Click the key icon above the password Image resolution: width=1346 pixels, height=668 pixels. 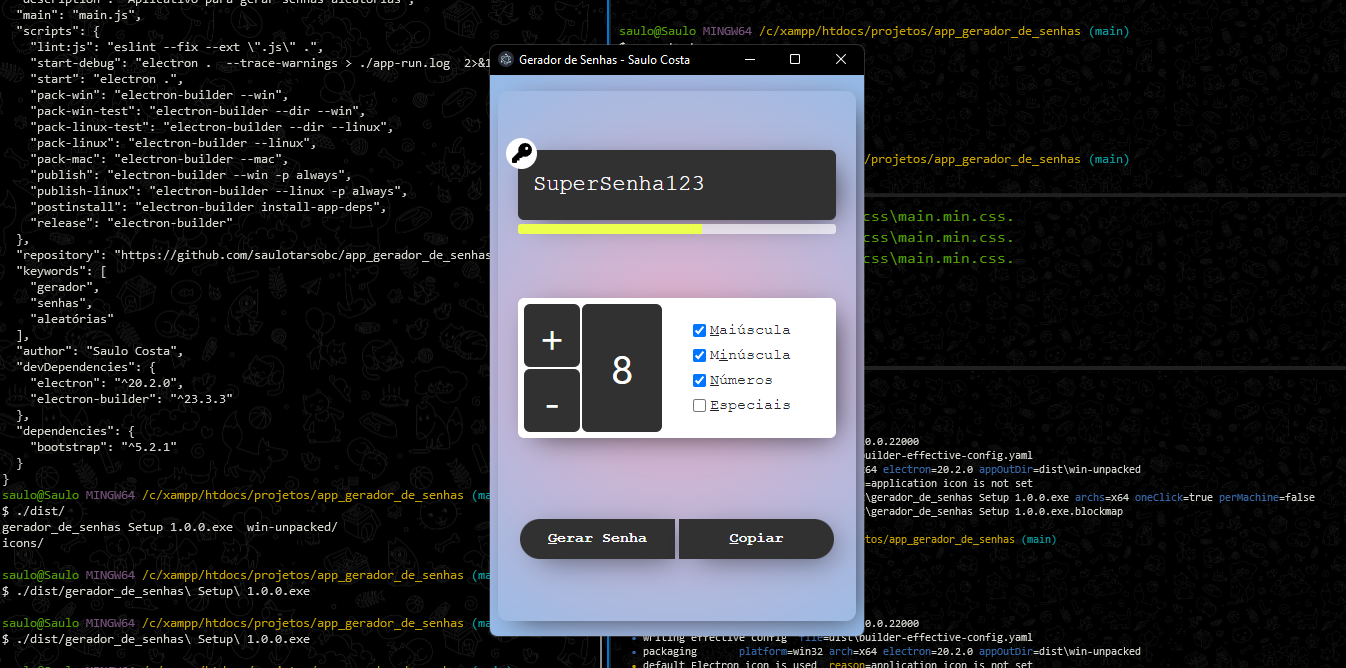(x=522, y=153)
